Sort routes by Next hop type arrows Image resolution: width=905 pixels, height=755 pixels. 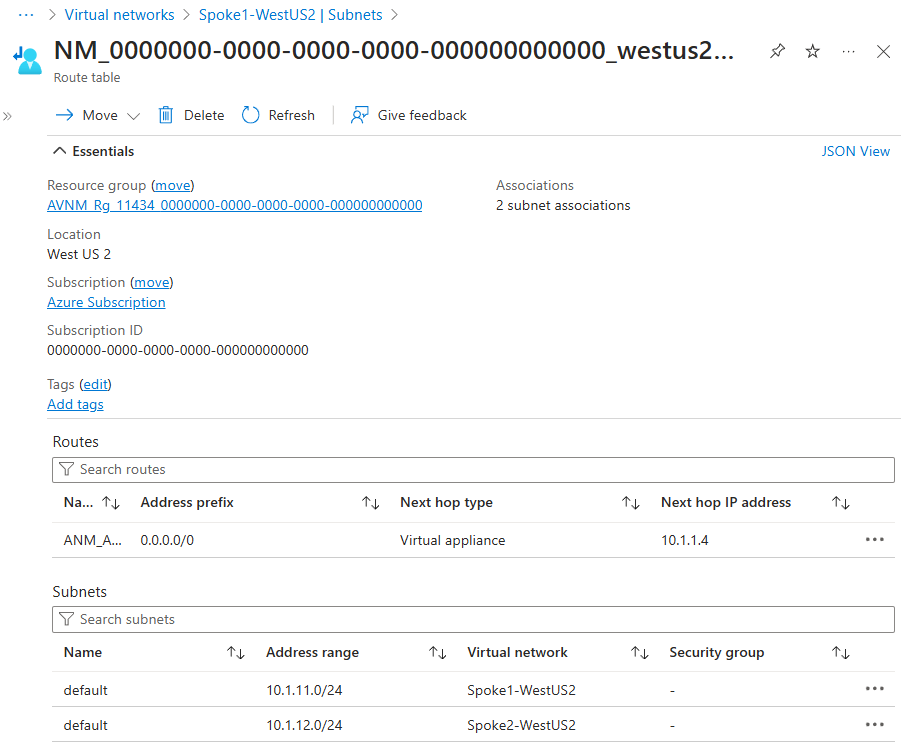tap(631, 503)
